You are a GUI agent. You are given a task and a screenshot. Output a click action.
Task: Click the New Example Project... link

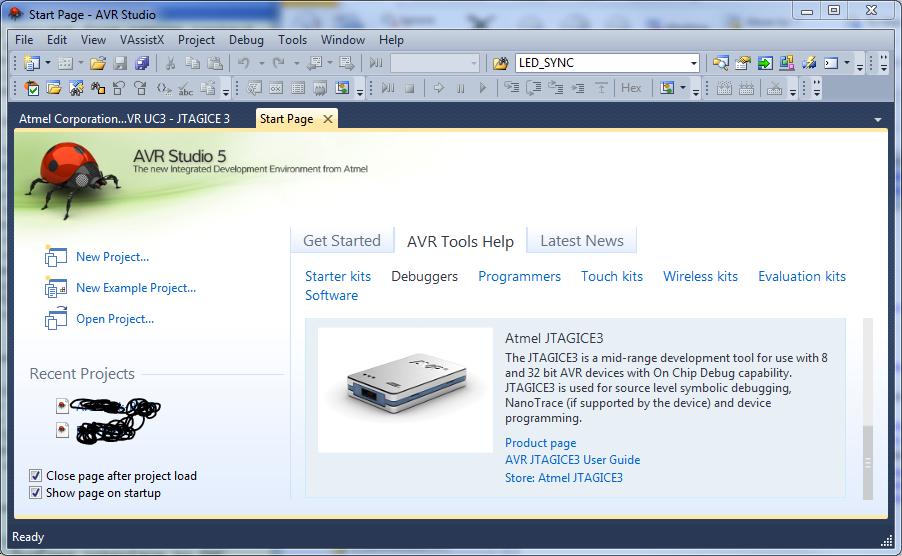136,288
